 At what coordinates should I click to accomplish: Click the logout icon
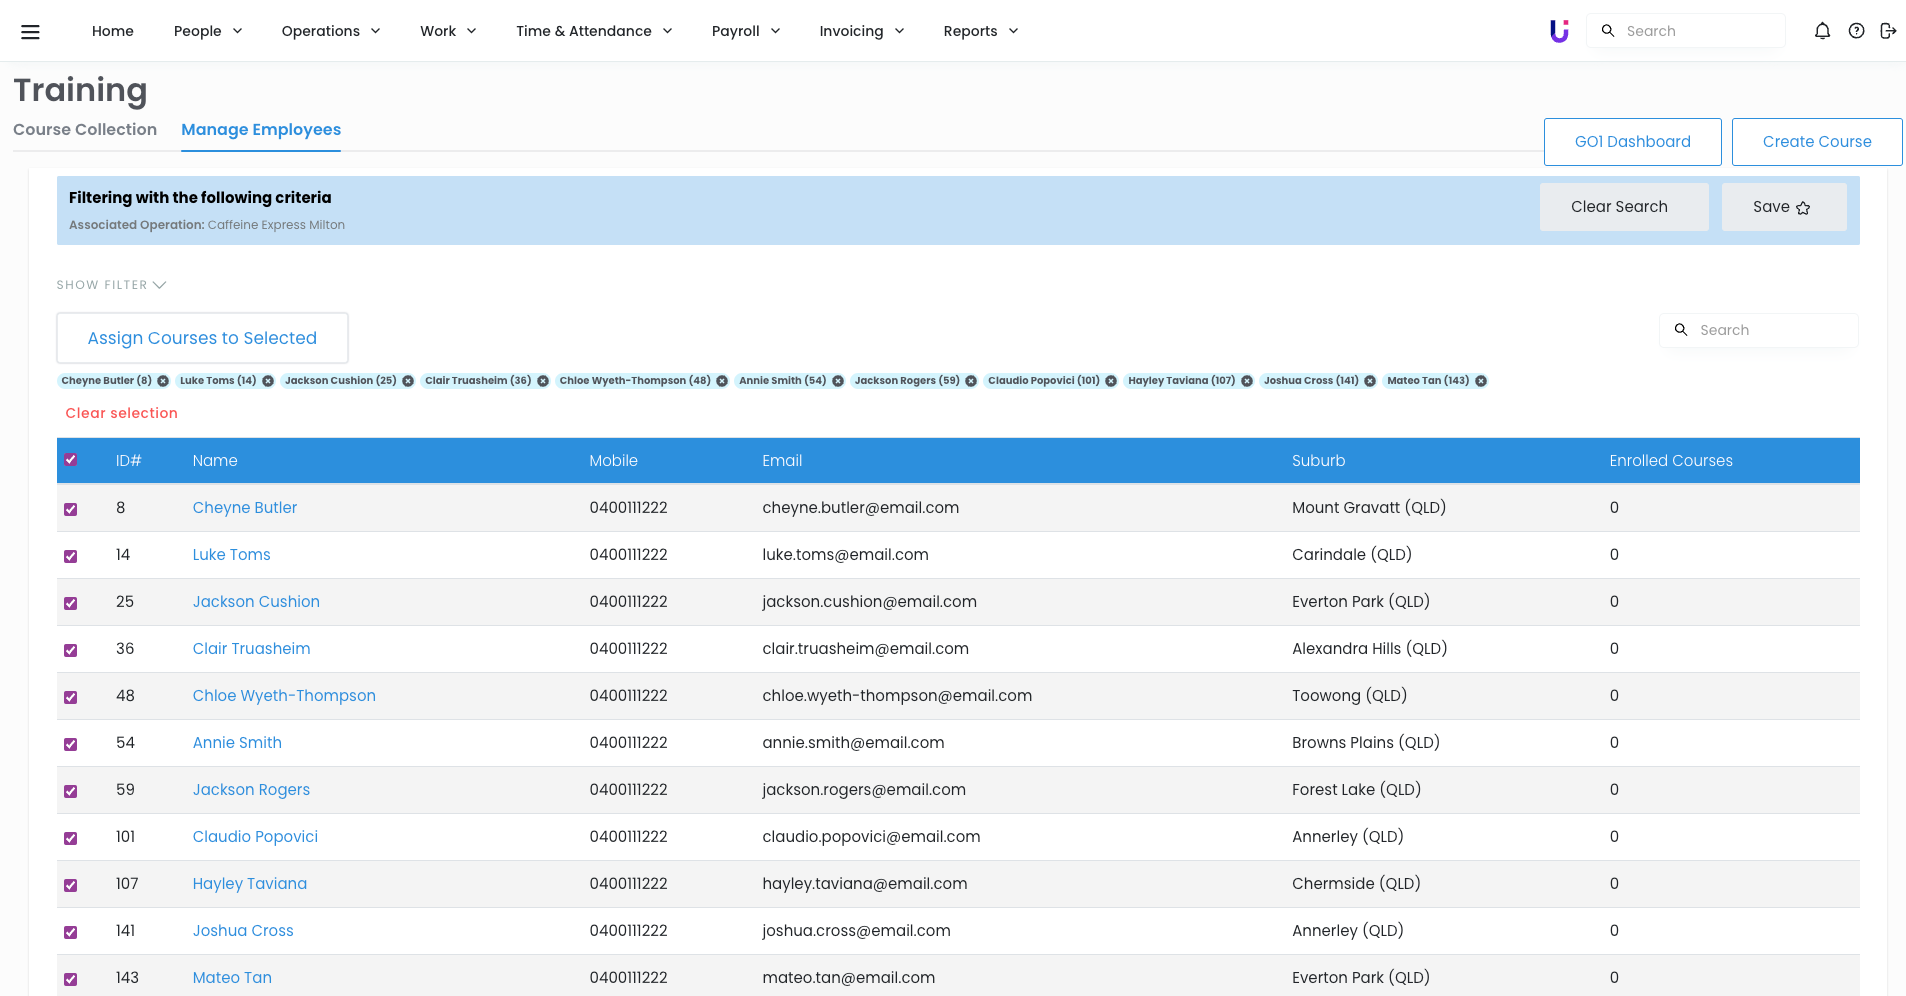[1888, 31]
